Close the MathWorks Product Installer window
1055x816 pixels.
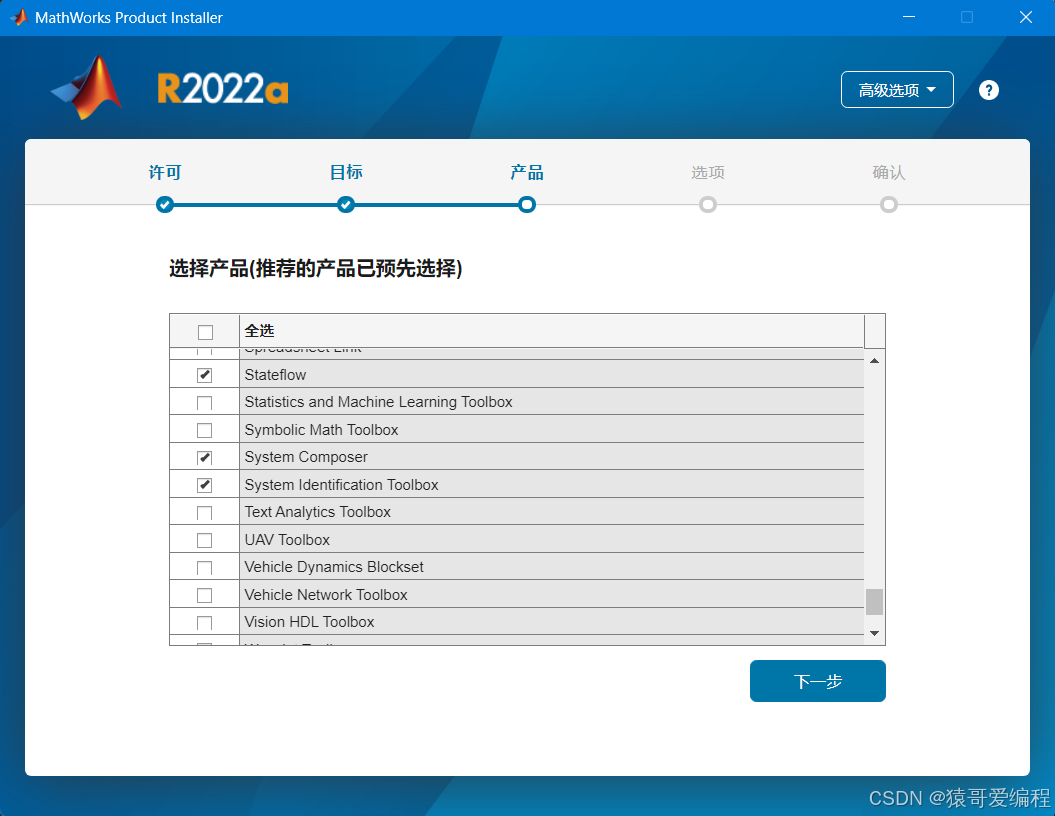1025,17
